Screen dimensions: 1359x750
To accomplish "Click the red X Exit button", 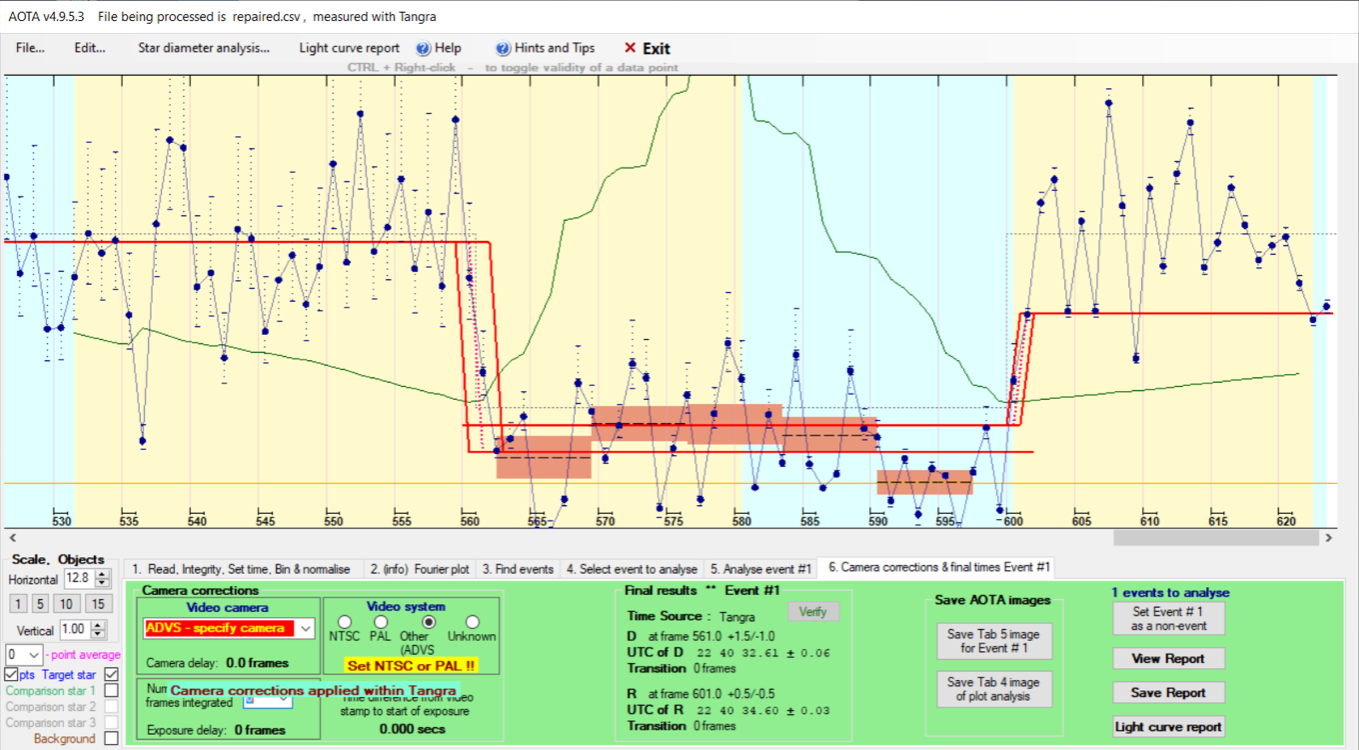I will pos(646,48).
